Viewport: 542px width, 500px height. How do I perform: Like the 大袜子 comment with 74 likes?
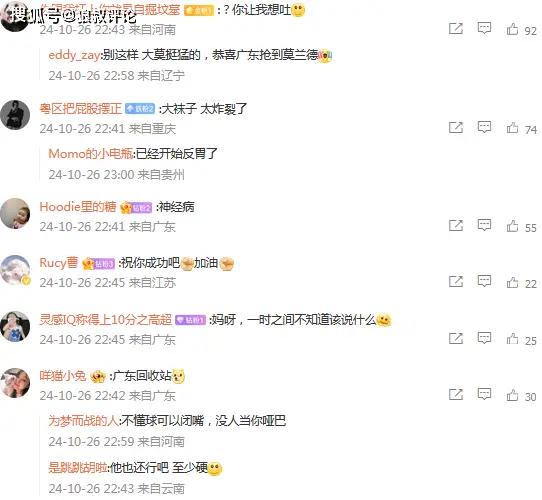(x=512, y=128)
